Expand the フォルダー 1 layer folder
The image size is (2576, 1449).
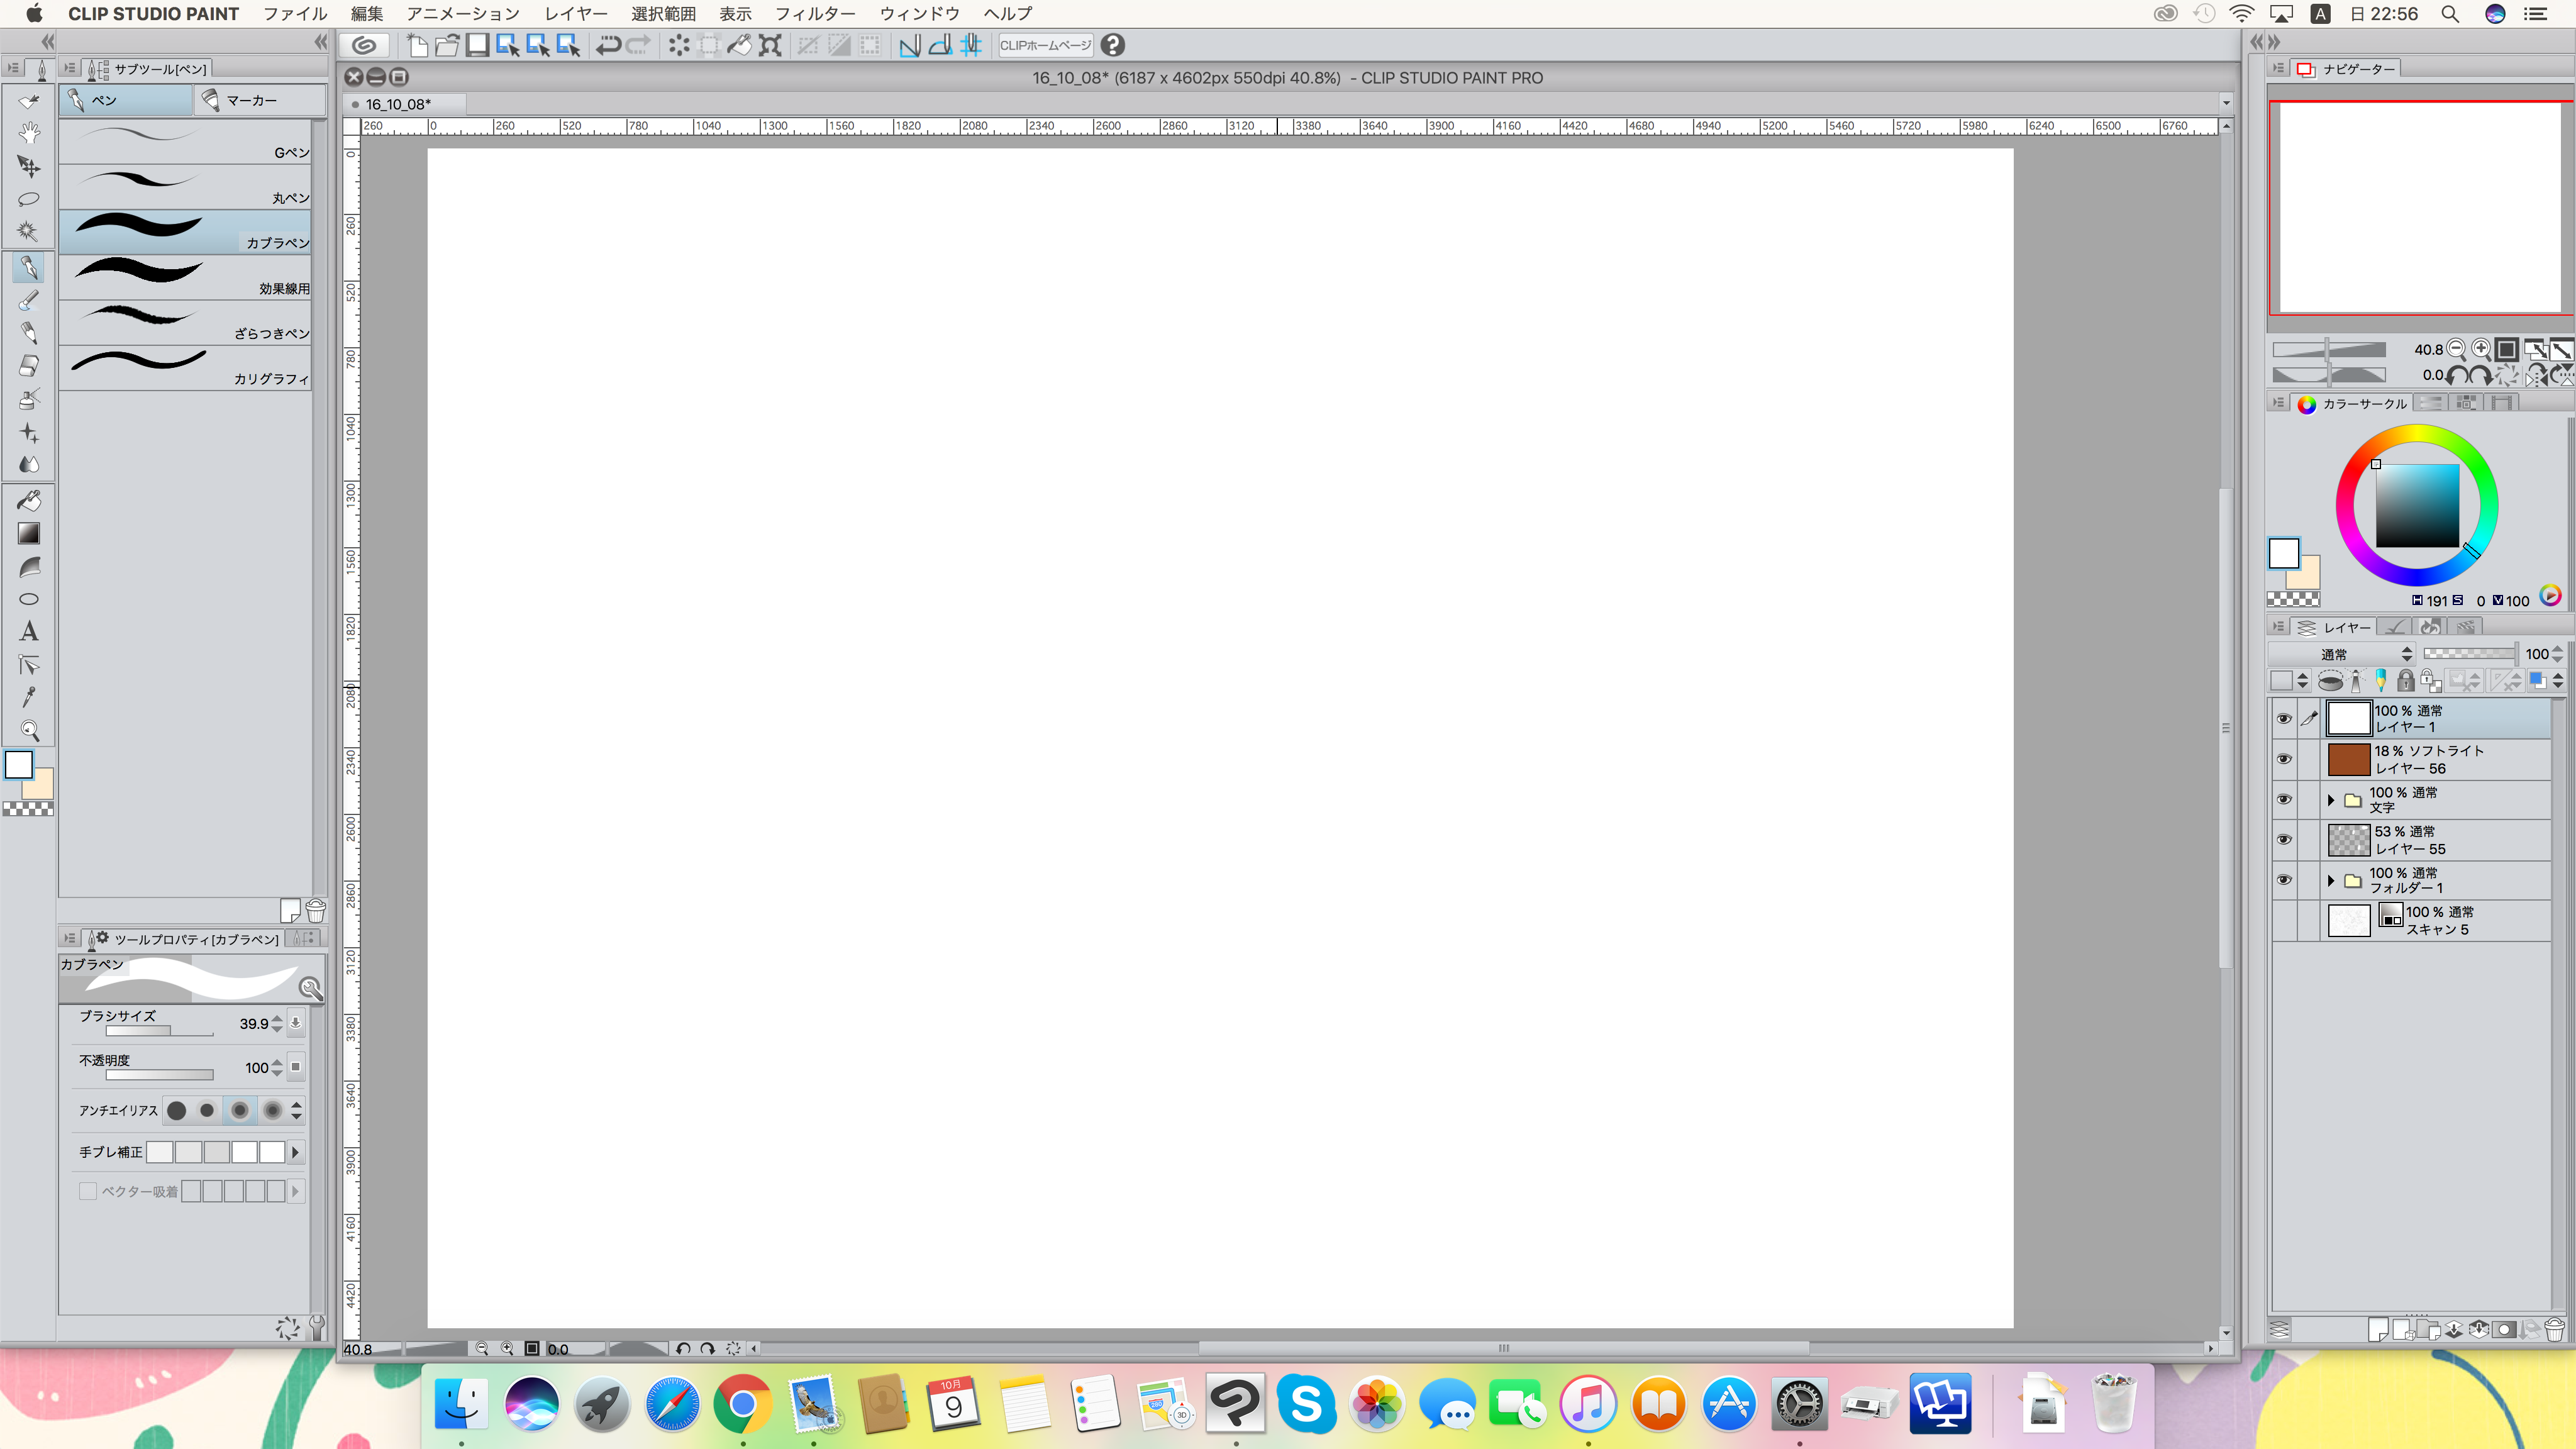pyautogui.click(x=2330, y=880)
